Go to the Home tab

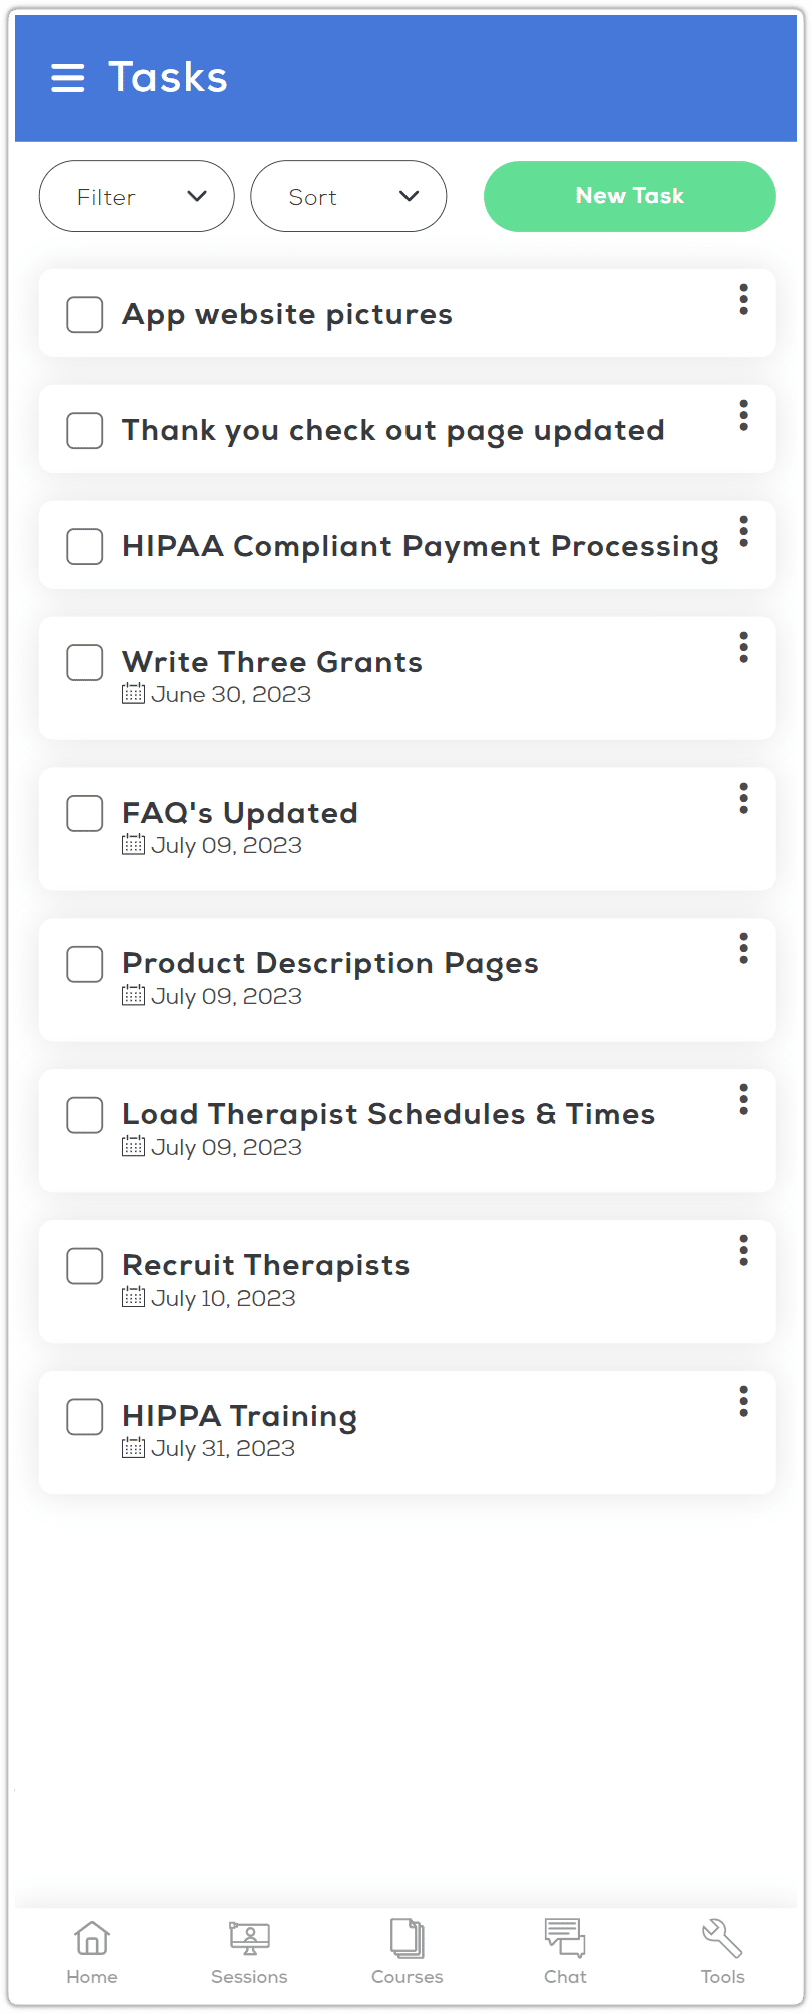92,1951
